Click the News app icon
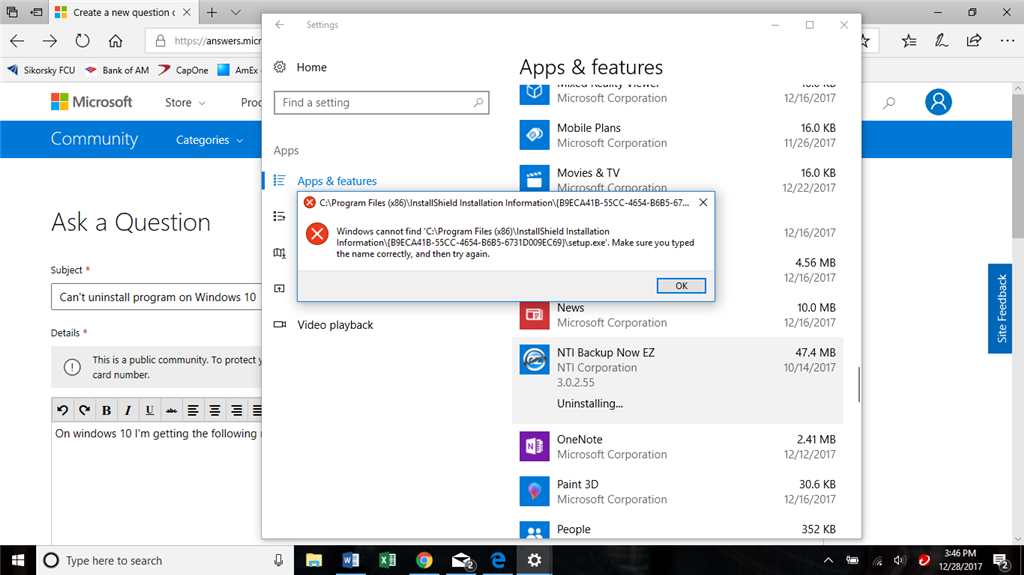The width and height of the screenshot is (1024, 575). [534, 314]
